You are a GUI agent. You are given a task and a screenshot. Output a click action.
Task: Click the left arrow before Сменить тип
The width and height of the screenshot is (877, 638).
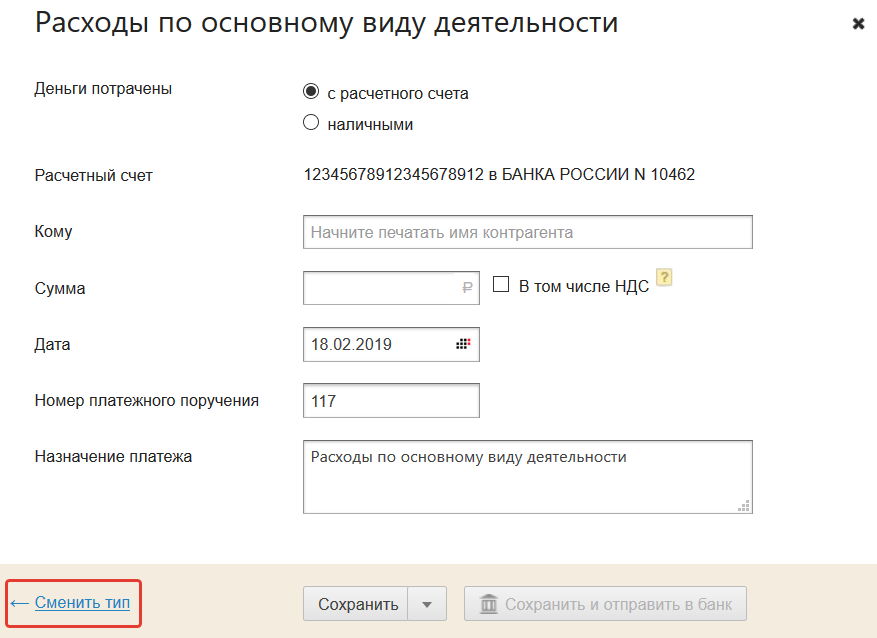point(19,603)
